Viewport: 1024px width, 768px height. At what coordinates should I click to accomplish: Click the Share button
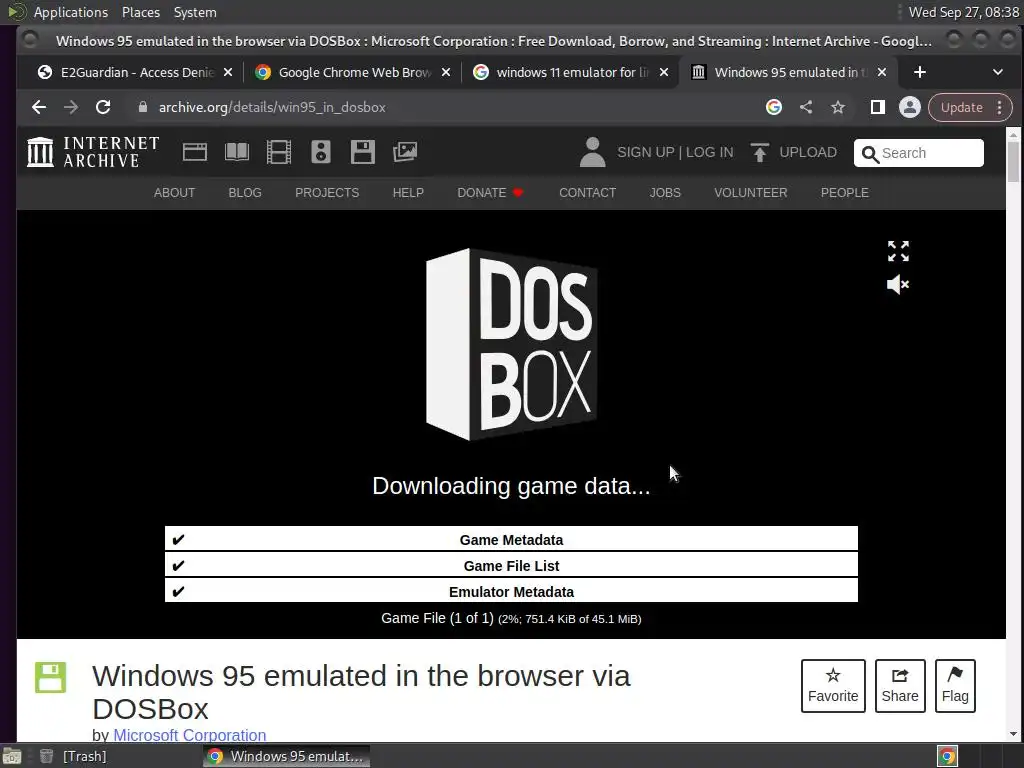[x=900, y=686]
